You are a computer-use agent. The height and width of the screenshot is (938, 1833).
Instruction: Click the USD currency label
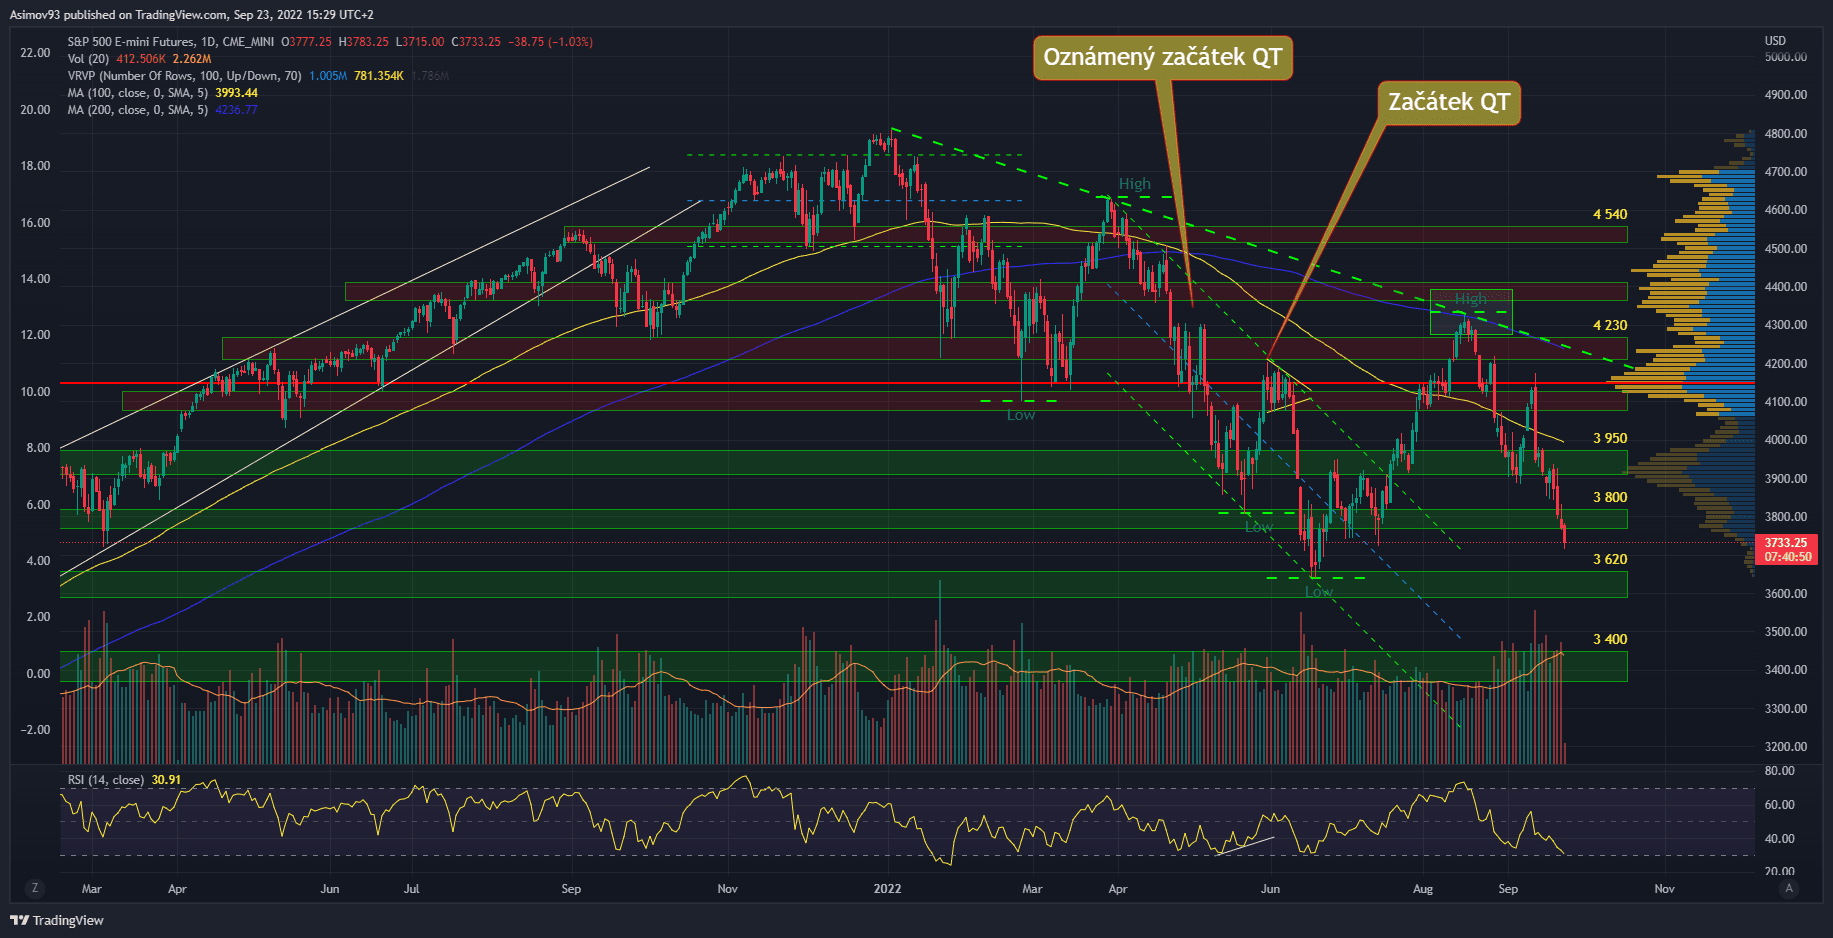(1775, 41)
